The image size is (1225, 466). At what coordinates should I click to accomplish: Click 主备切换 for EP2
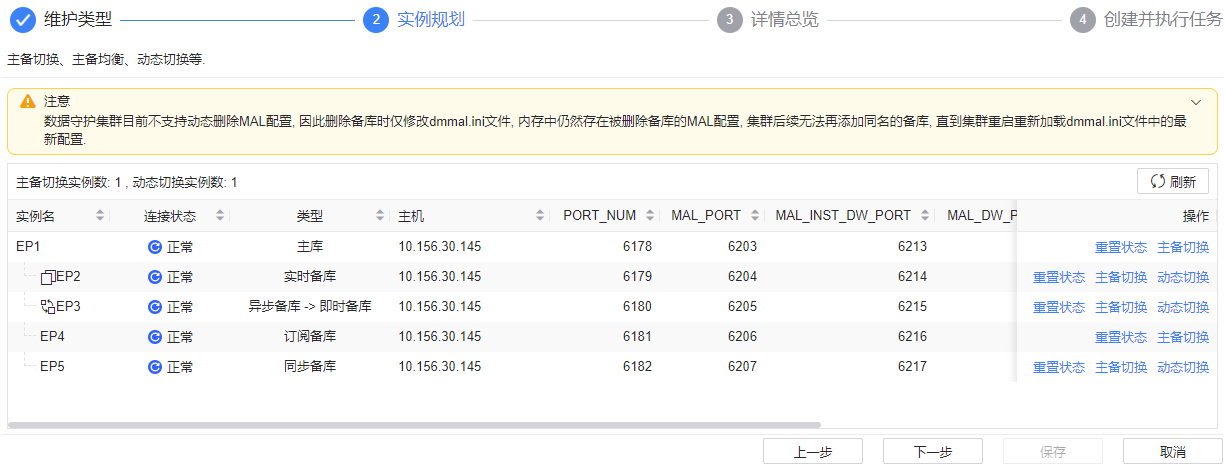(1121, 277)
